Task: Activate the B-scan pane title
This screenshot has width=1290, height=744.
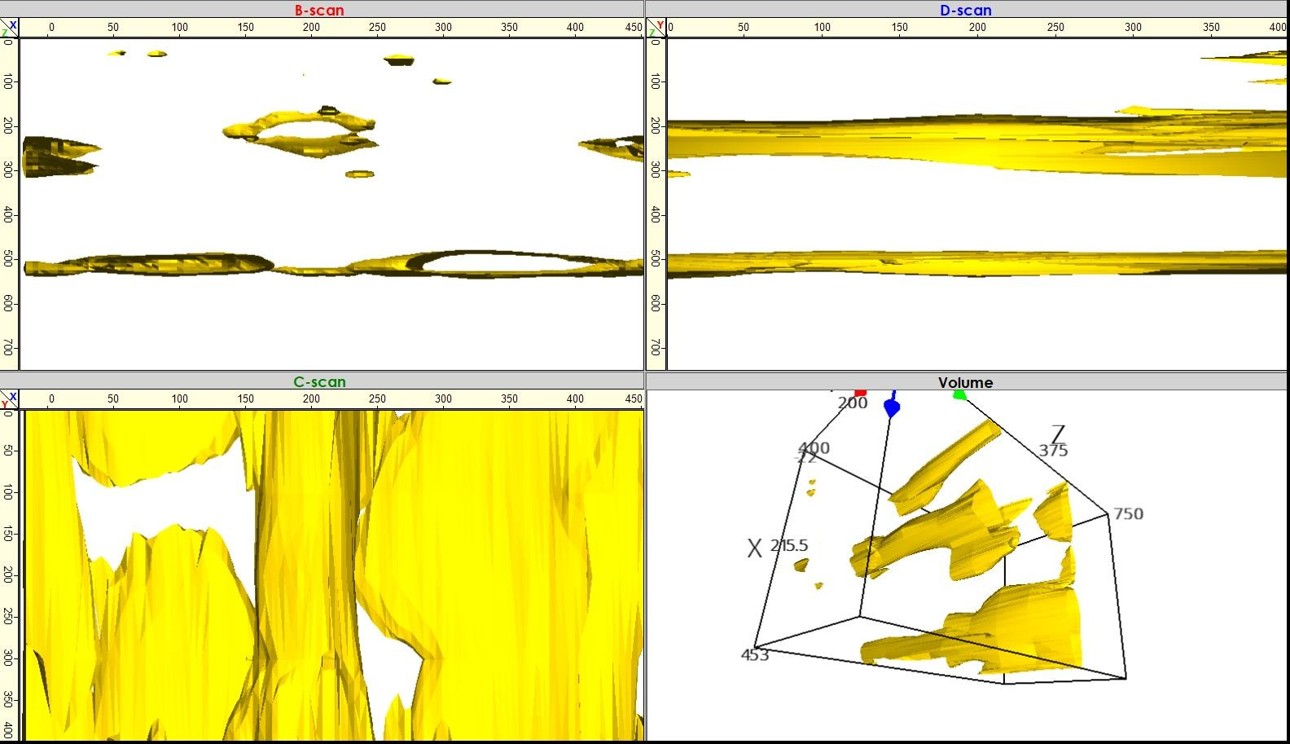Action: click(320, 10)
